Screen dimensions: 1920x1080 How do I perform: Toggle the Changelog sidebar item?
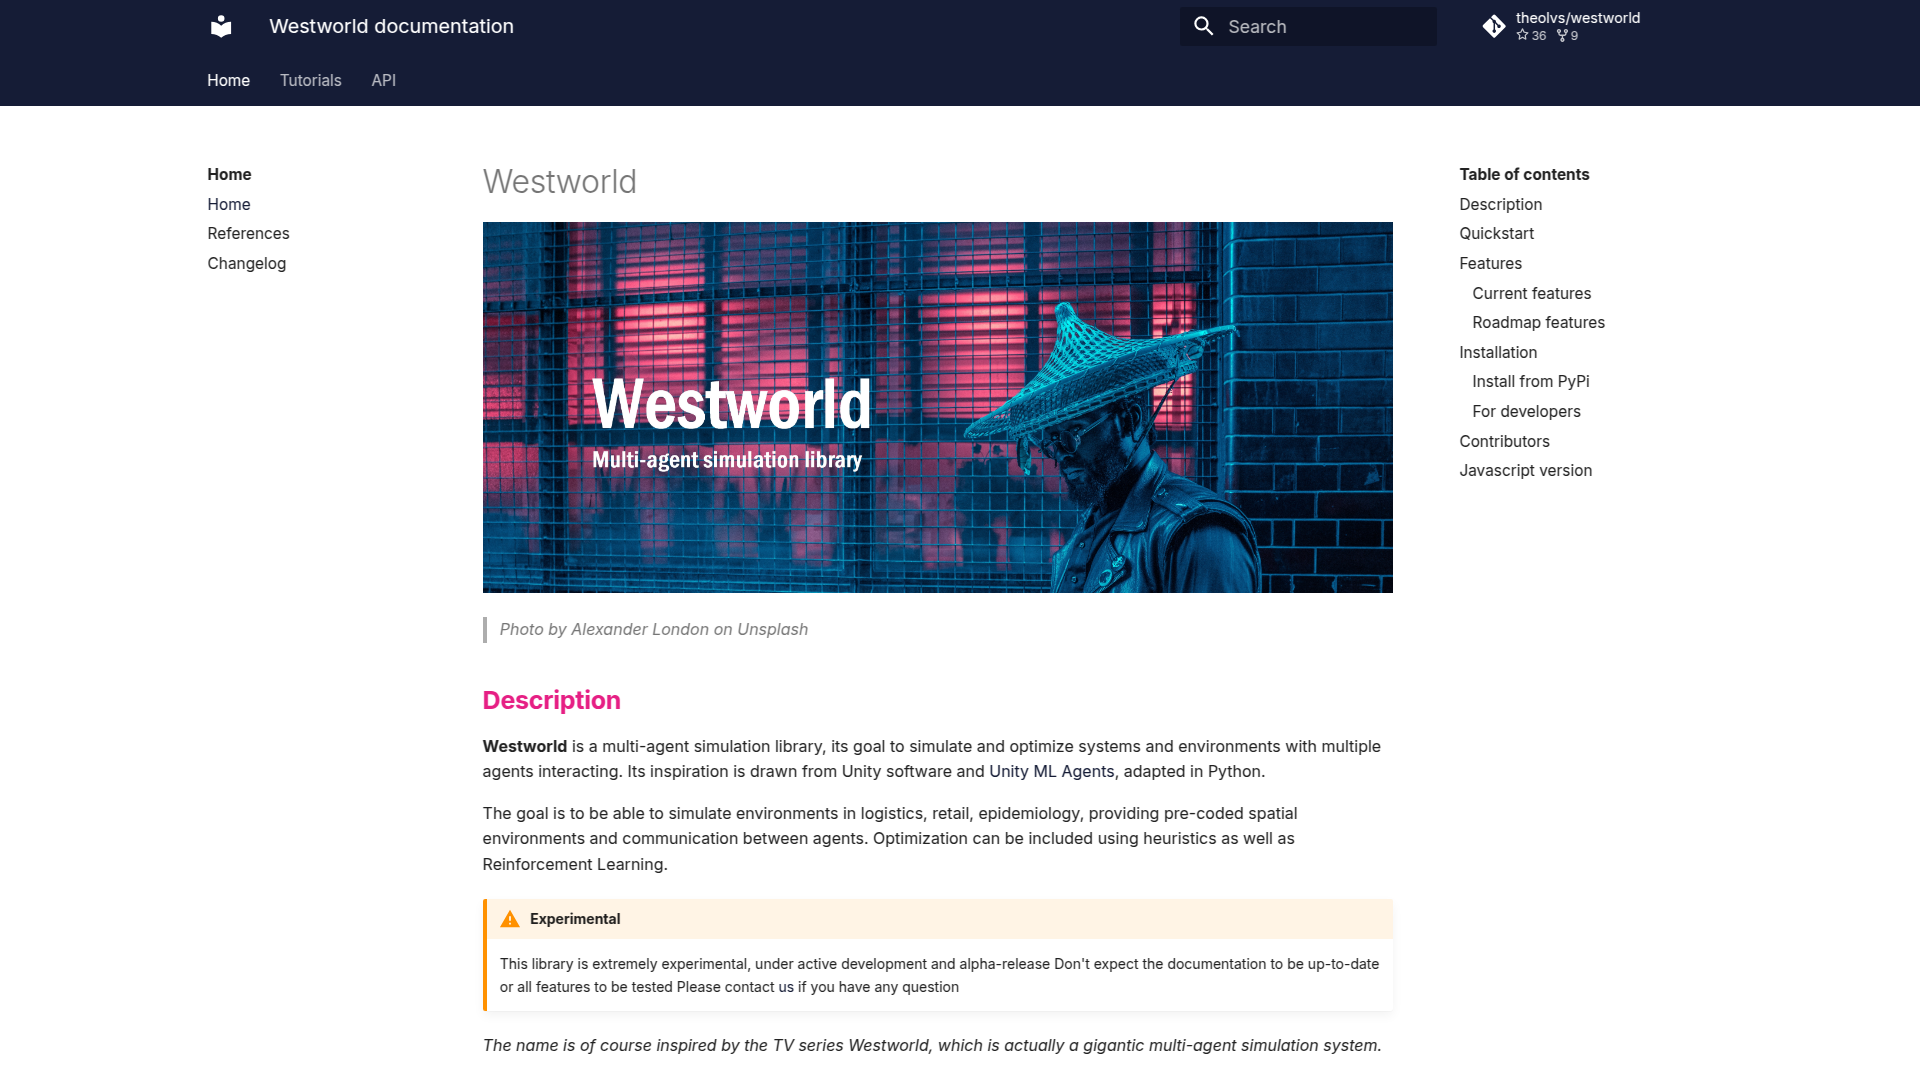(247, 262)
